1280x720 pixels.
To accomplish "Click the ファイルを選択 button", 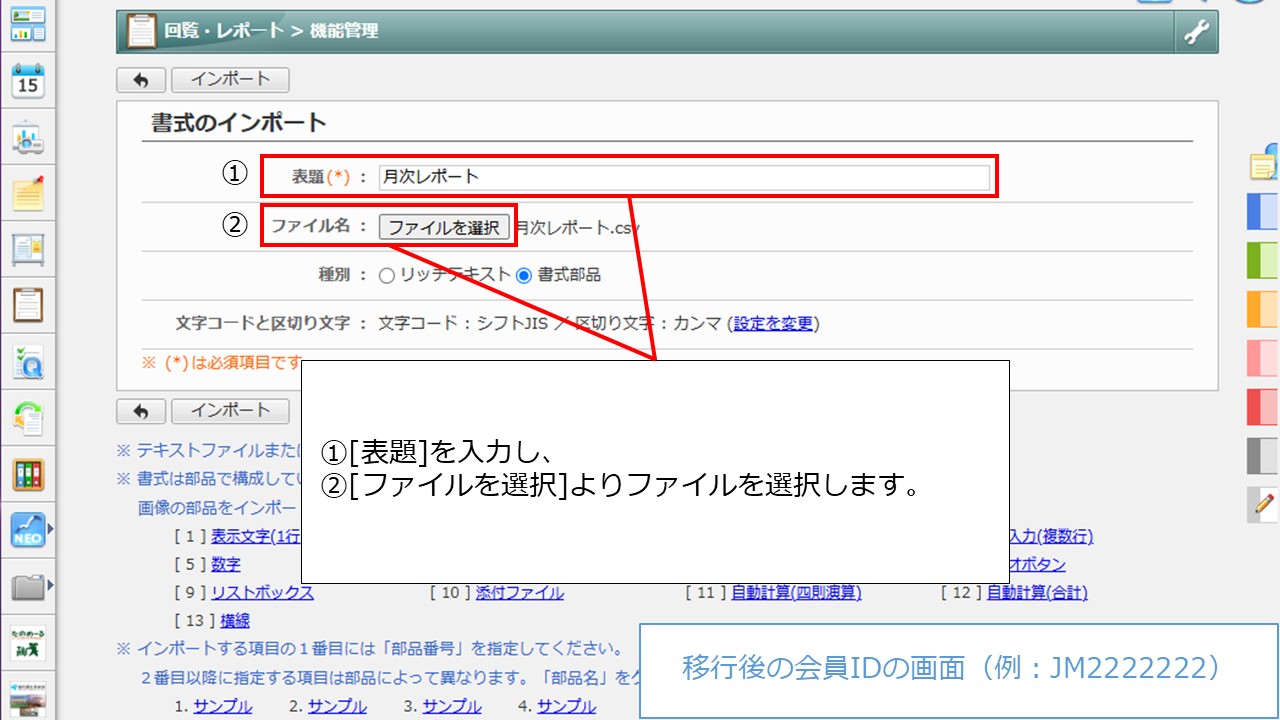I will click(444, 227).
